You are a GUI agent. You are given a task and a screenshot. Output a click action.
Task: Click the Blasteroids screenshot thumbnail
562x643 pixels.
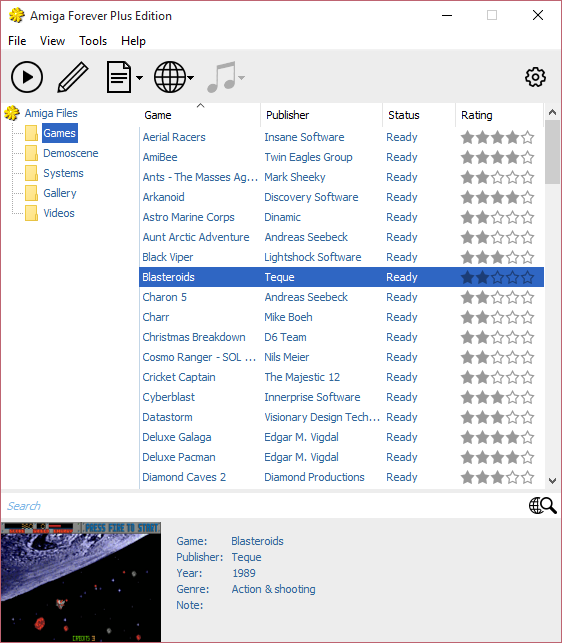(x=81, y=582)
